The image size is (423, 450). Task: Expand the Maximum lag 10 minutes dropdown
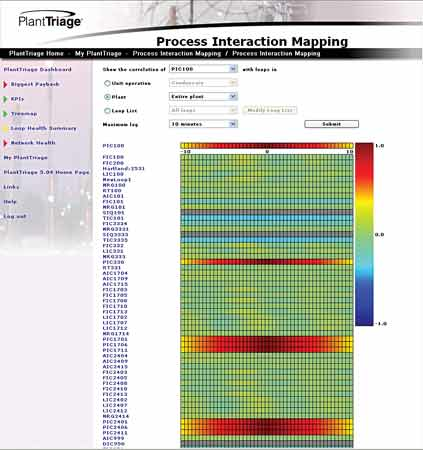(203, 124)
